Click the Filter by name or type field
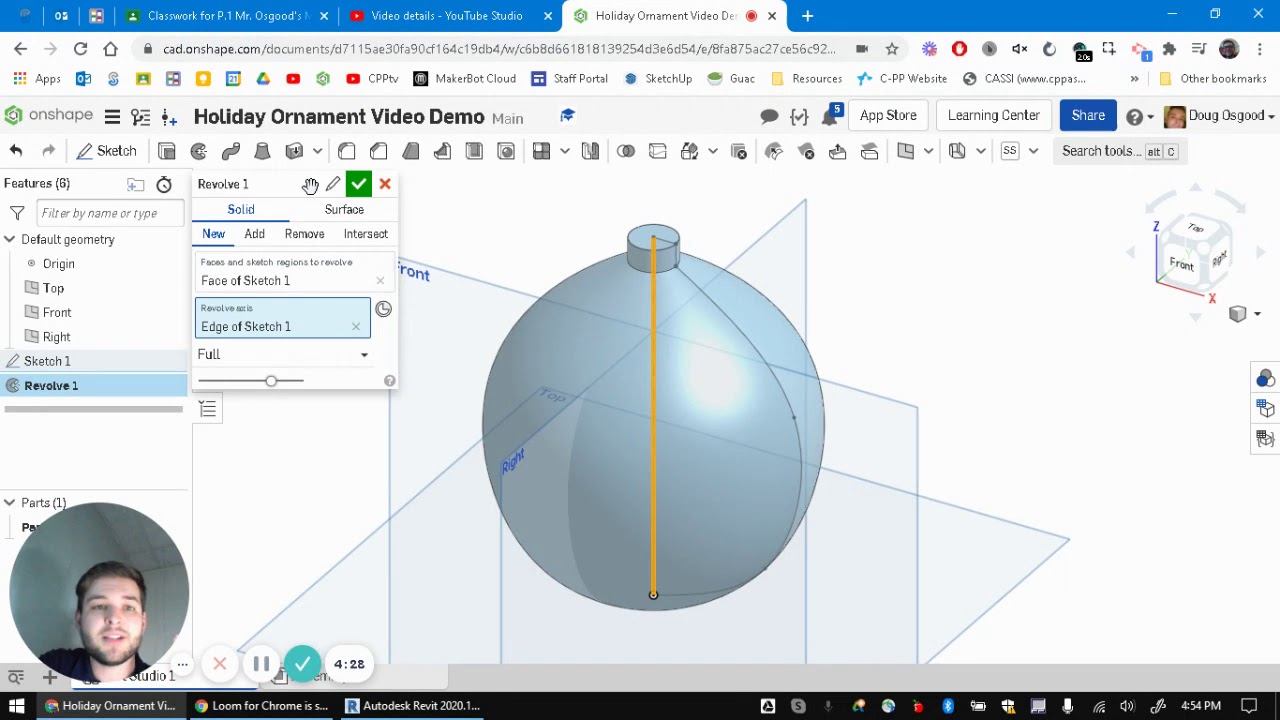This screenshot has width=1280, height=720. pyautogui.click(x=110, y=213)
